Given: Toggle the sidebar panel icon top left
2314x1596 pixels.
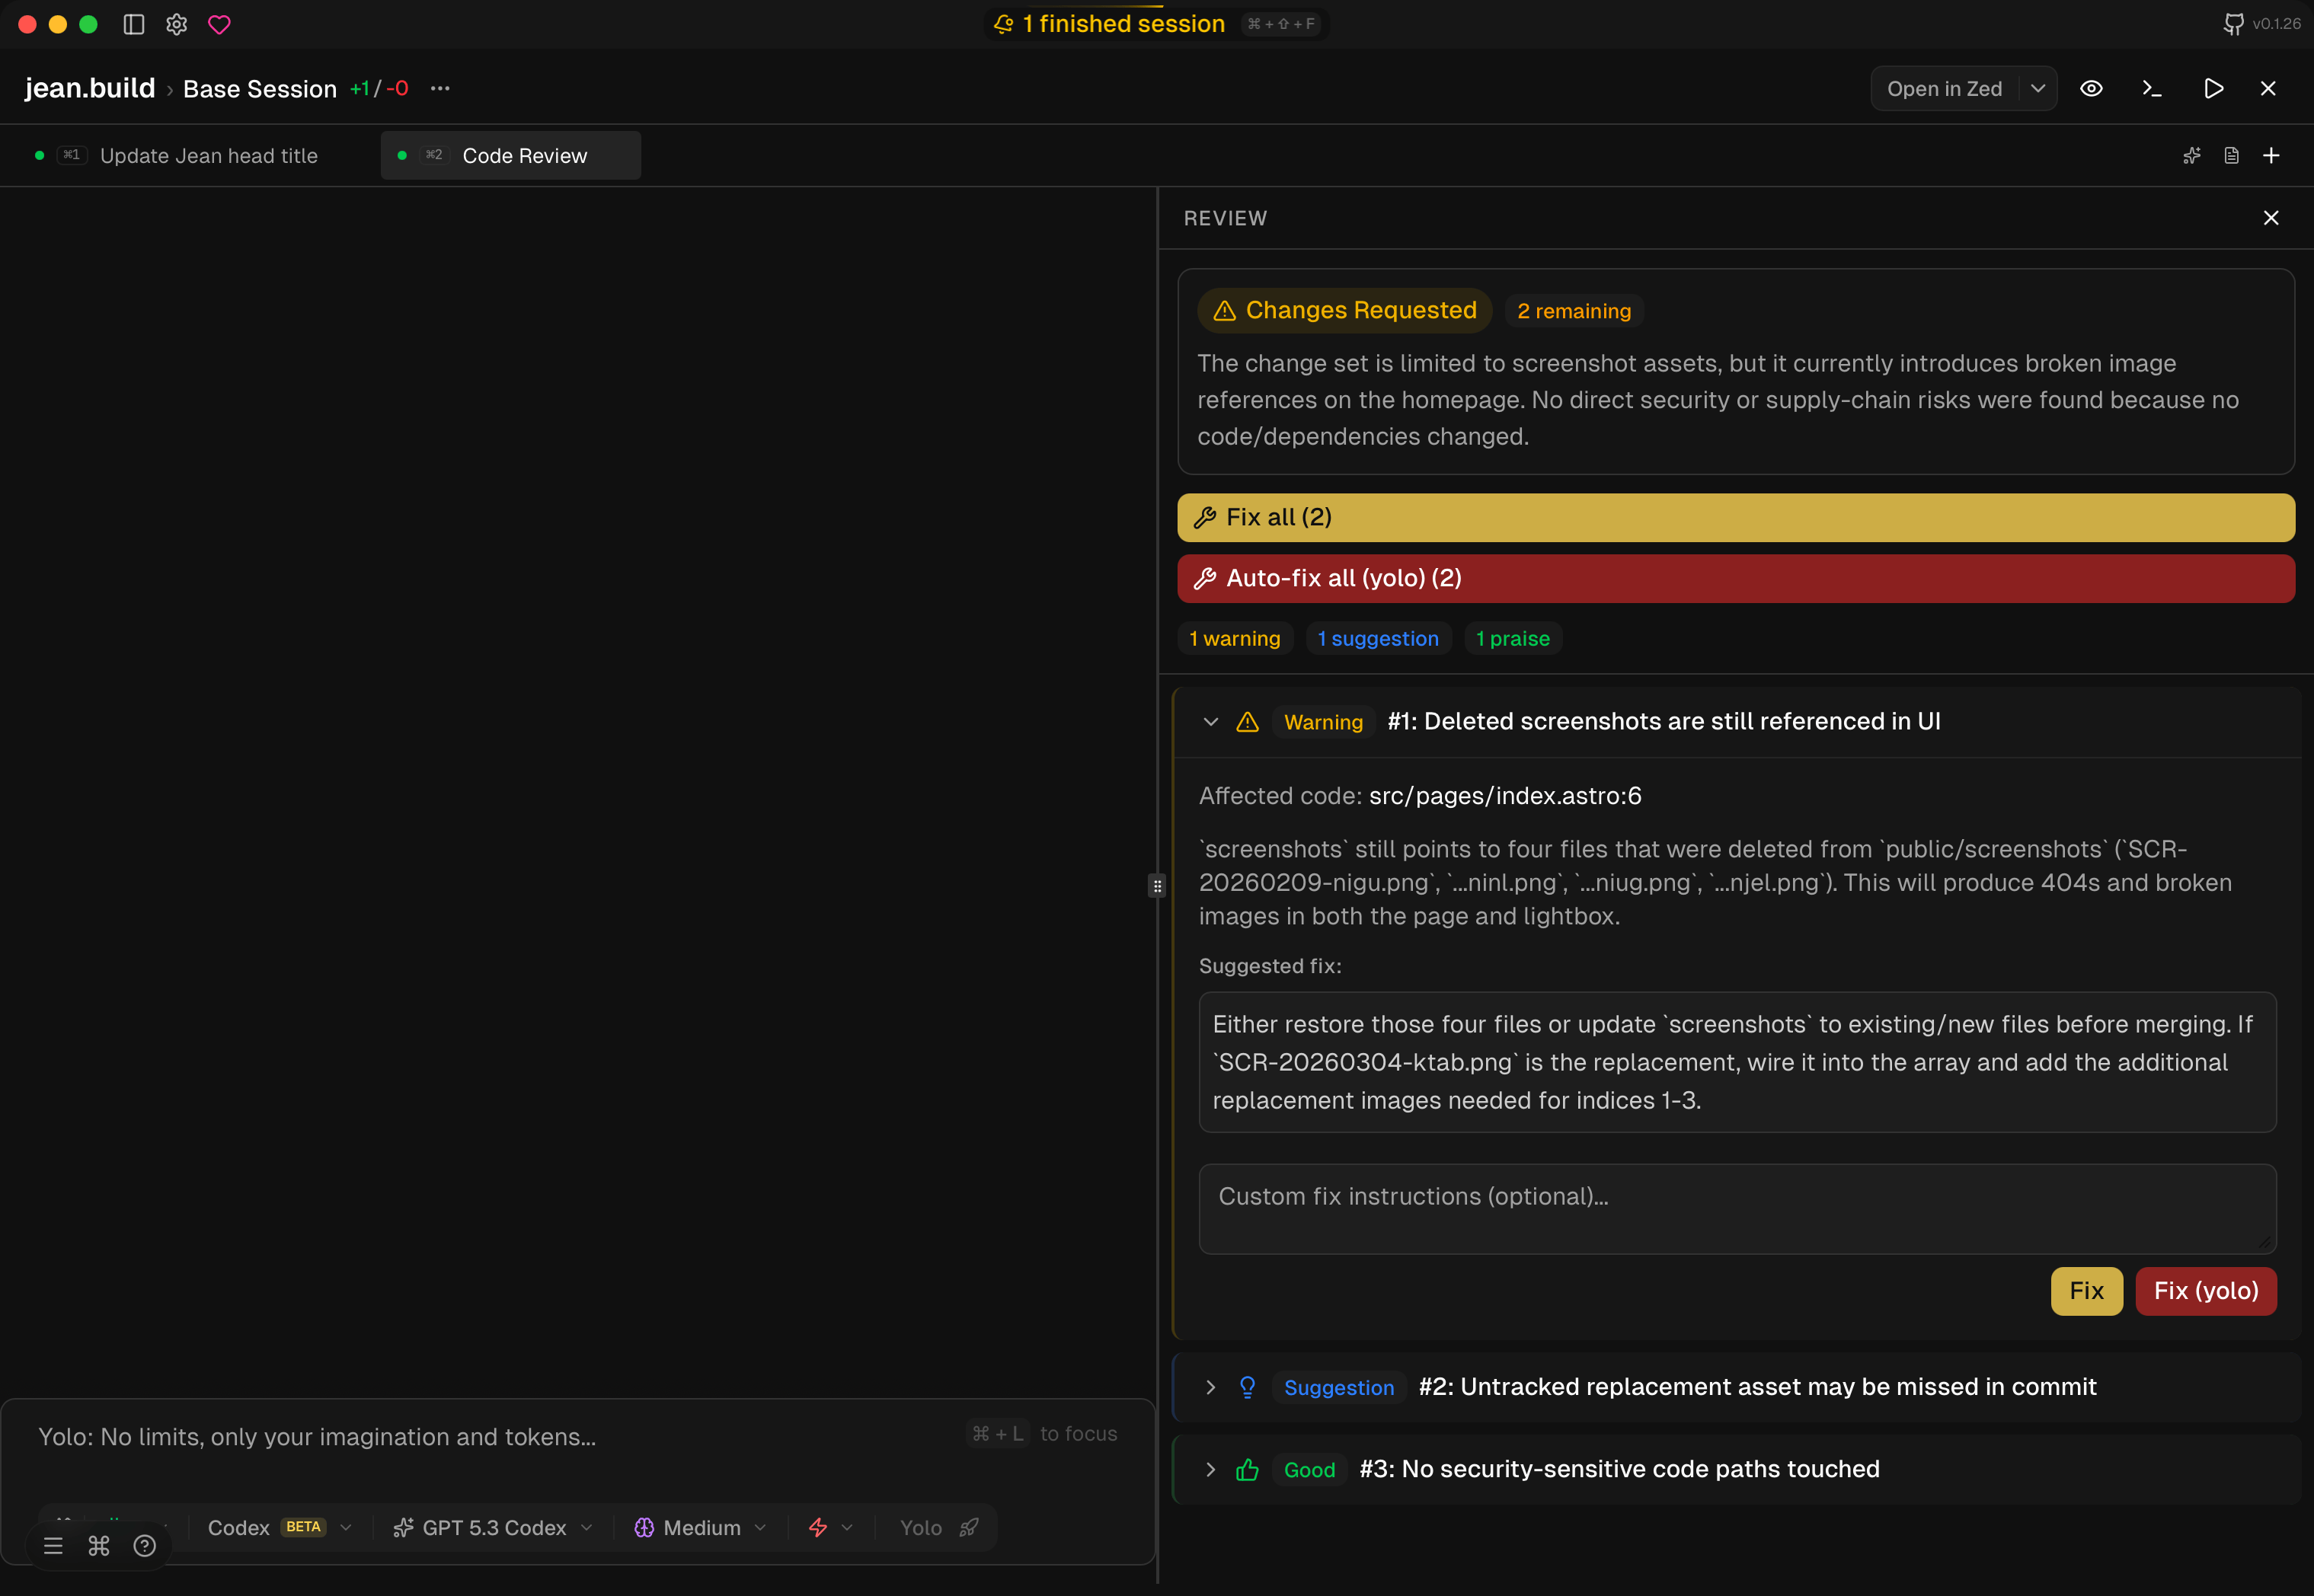Looking at the screenshot, I should click(x=133, y=24).
